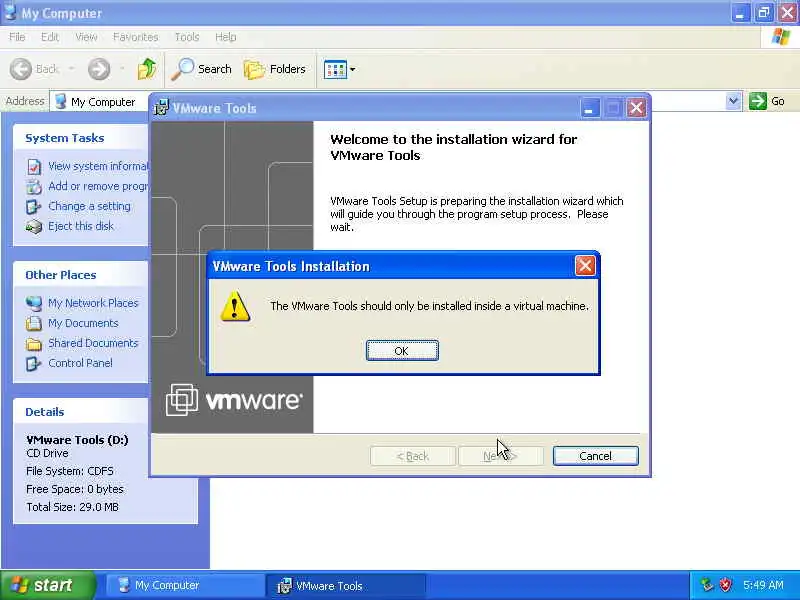The image size is (800, 600).
Task: Click the Search toolbar button
Action: pyautogui.click(x=201, y=69)
